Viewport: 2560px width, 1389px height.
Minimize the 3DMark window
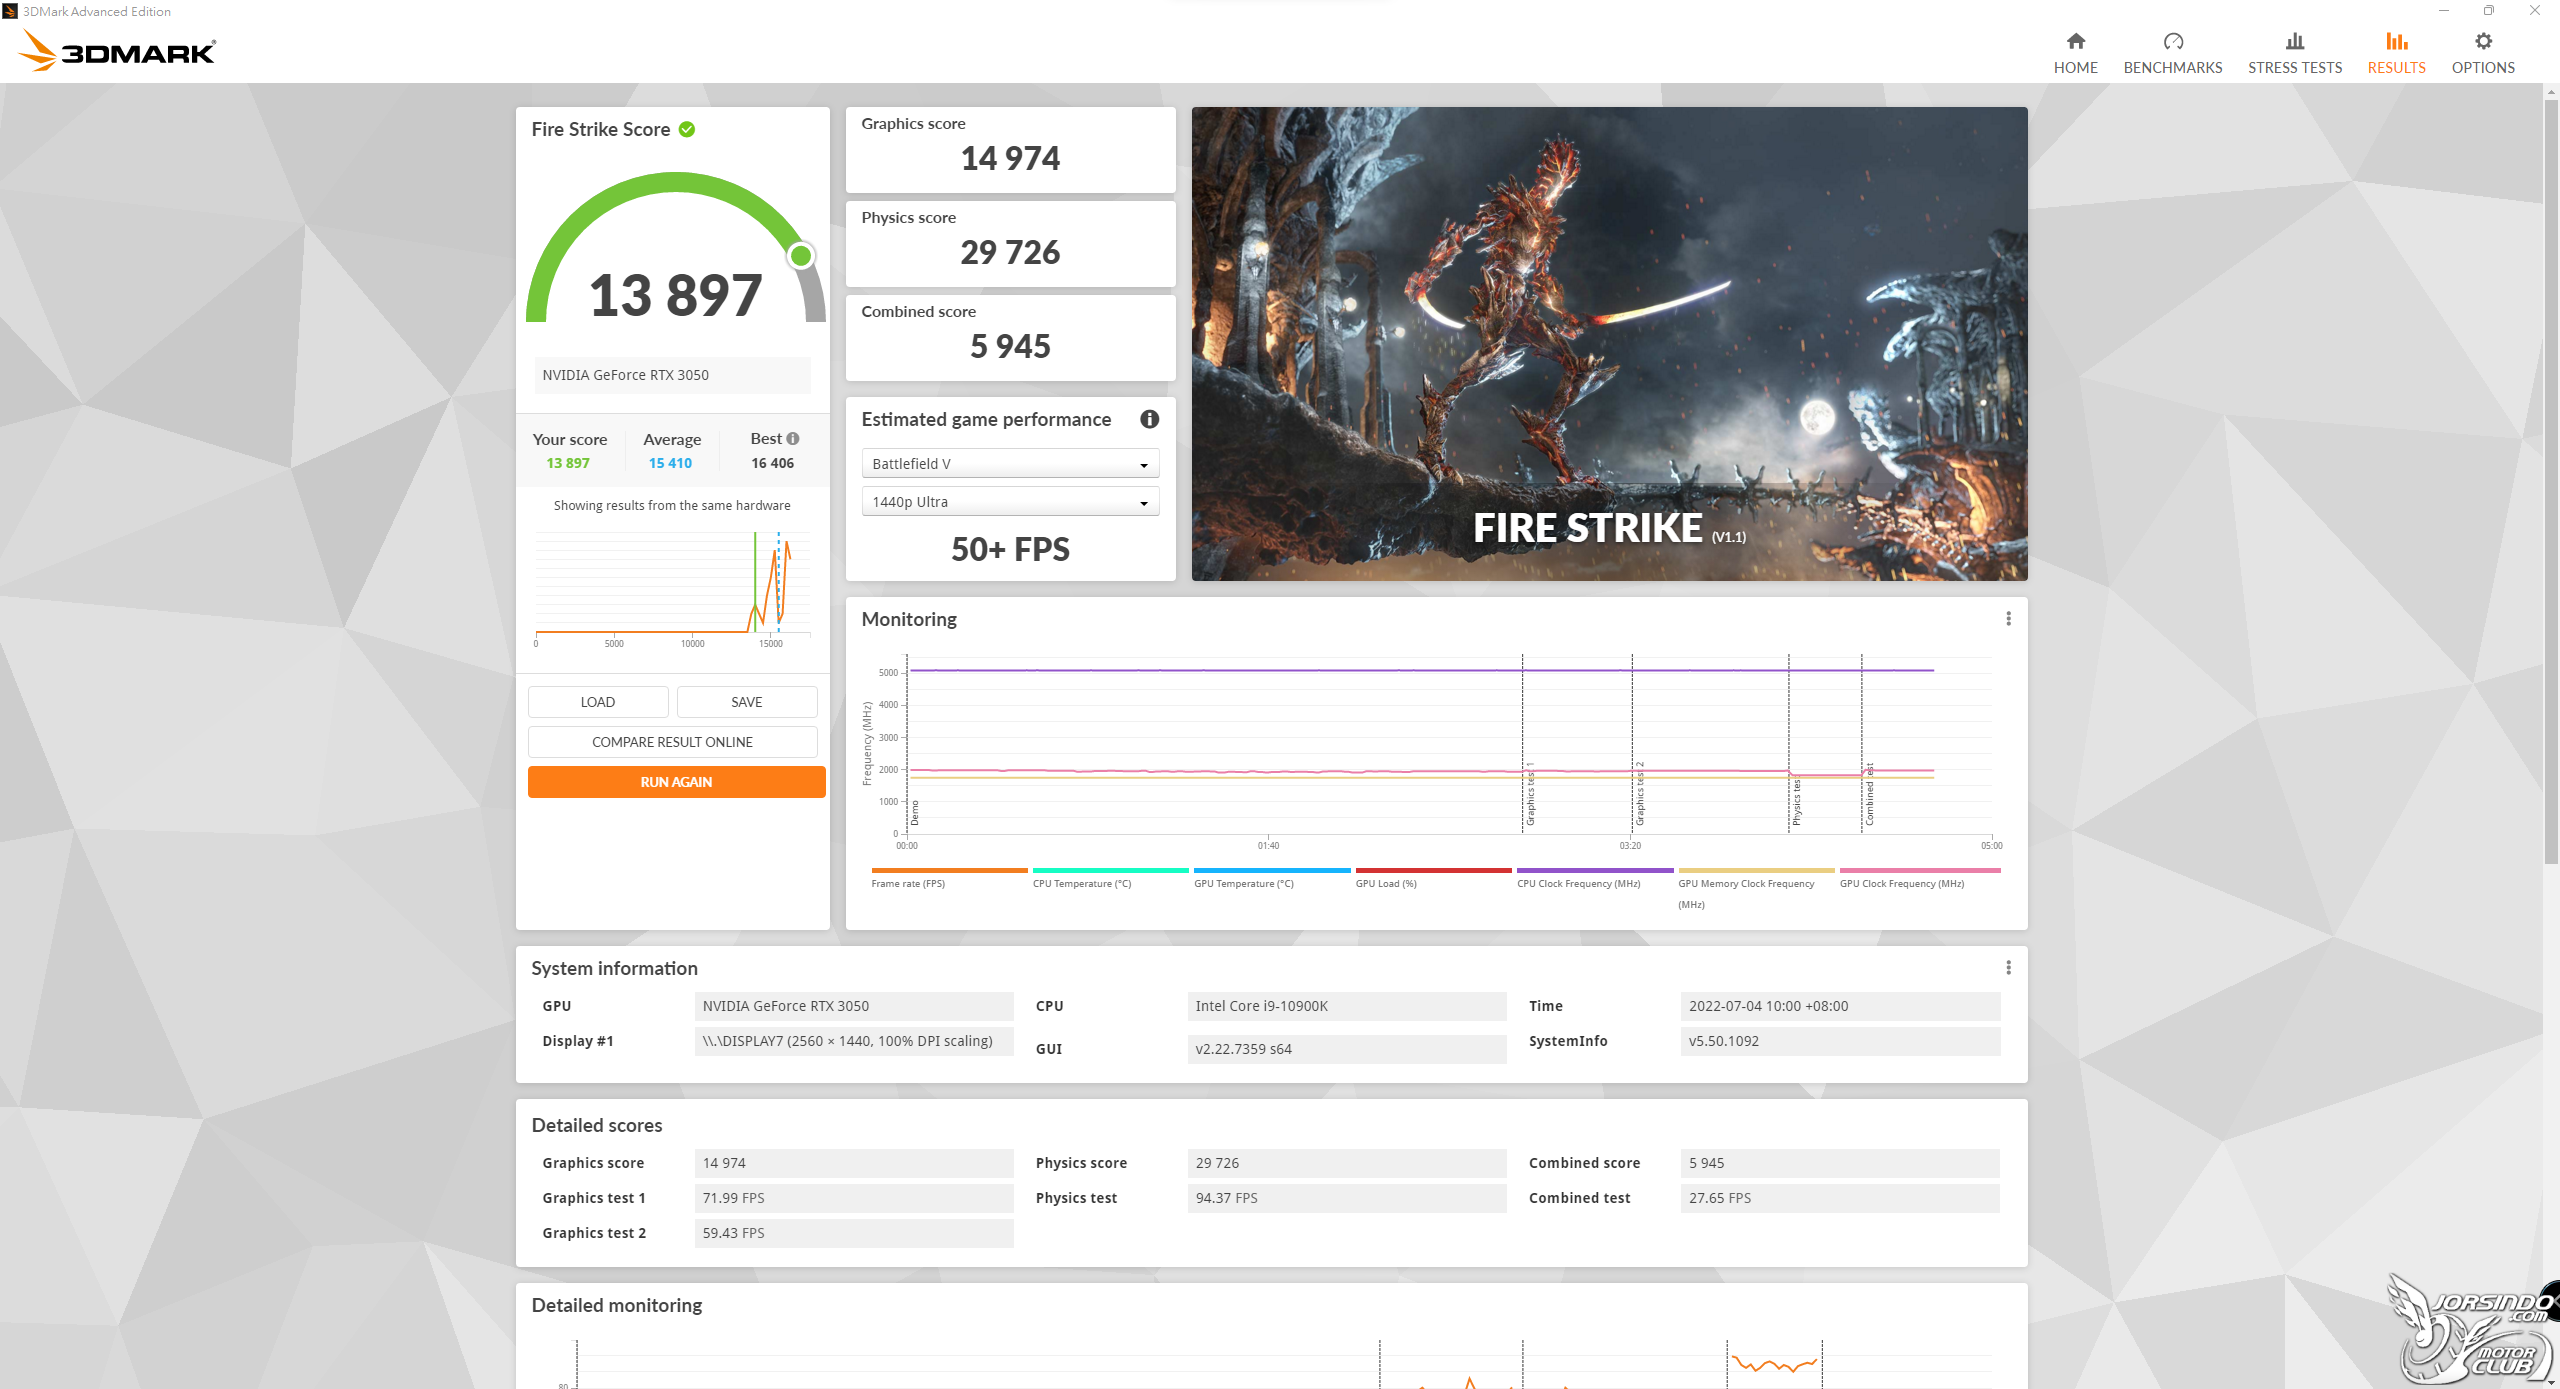2443,11
